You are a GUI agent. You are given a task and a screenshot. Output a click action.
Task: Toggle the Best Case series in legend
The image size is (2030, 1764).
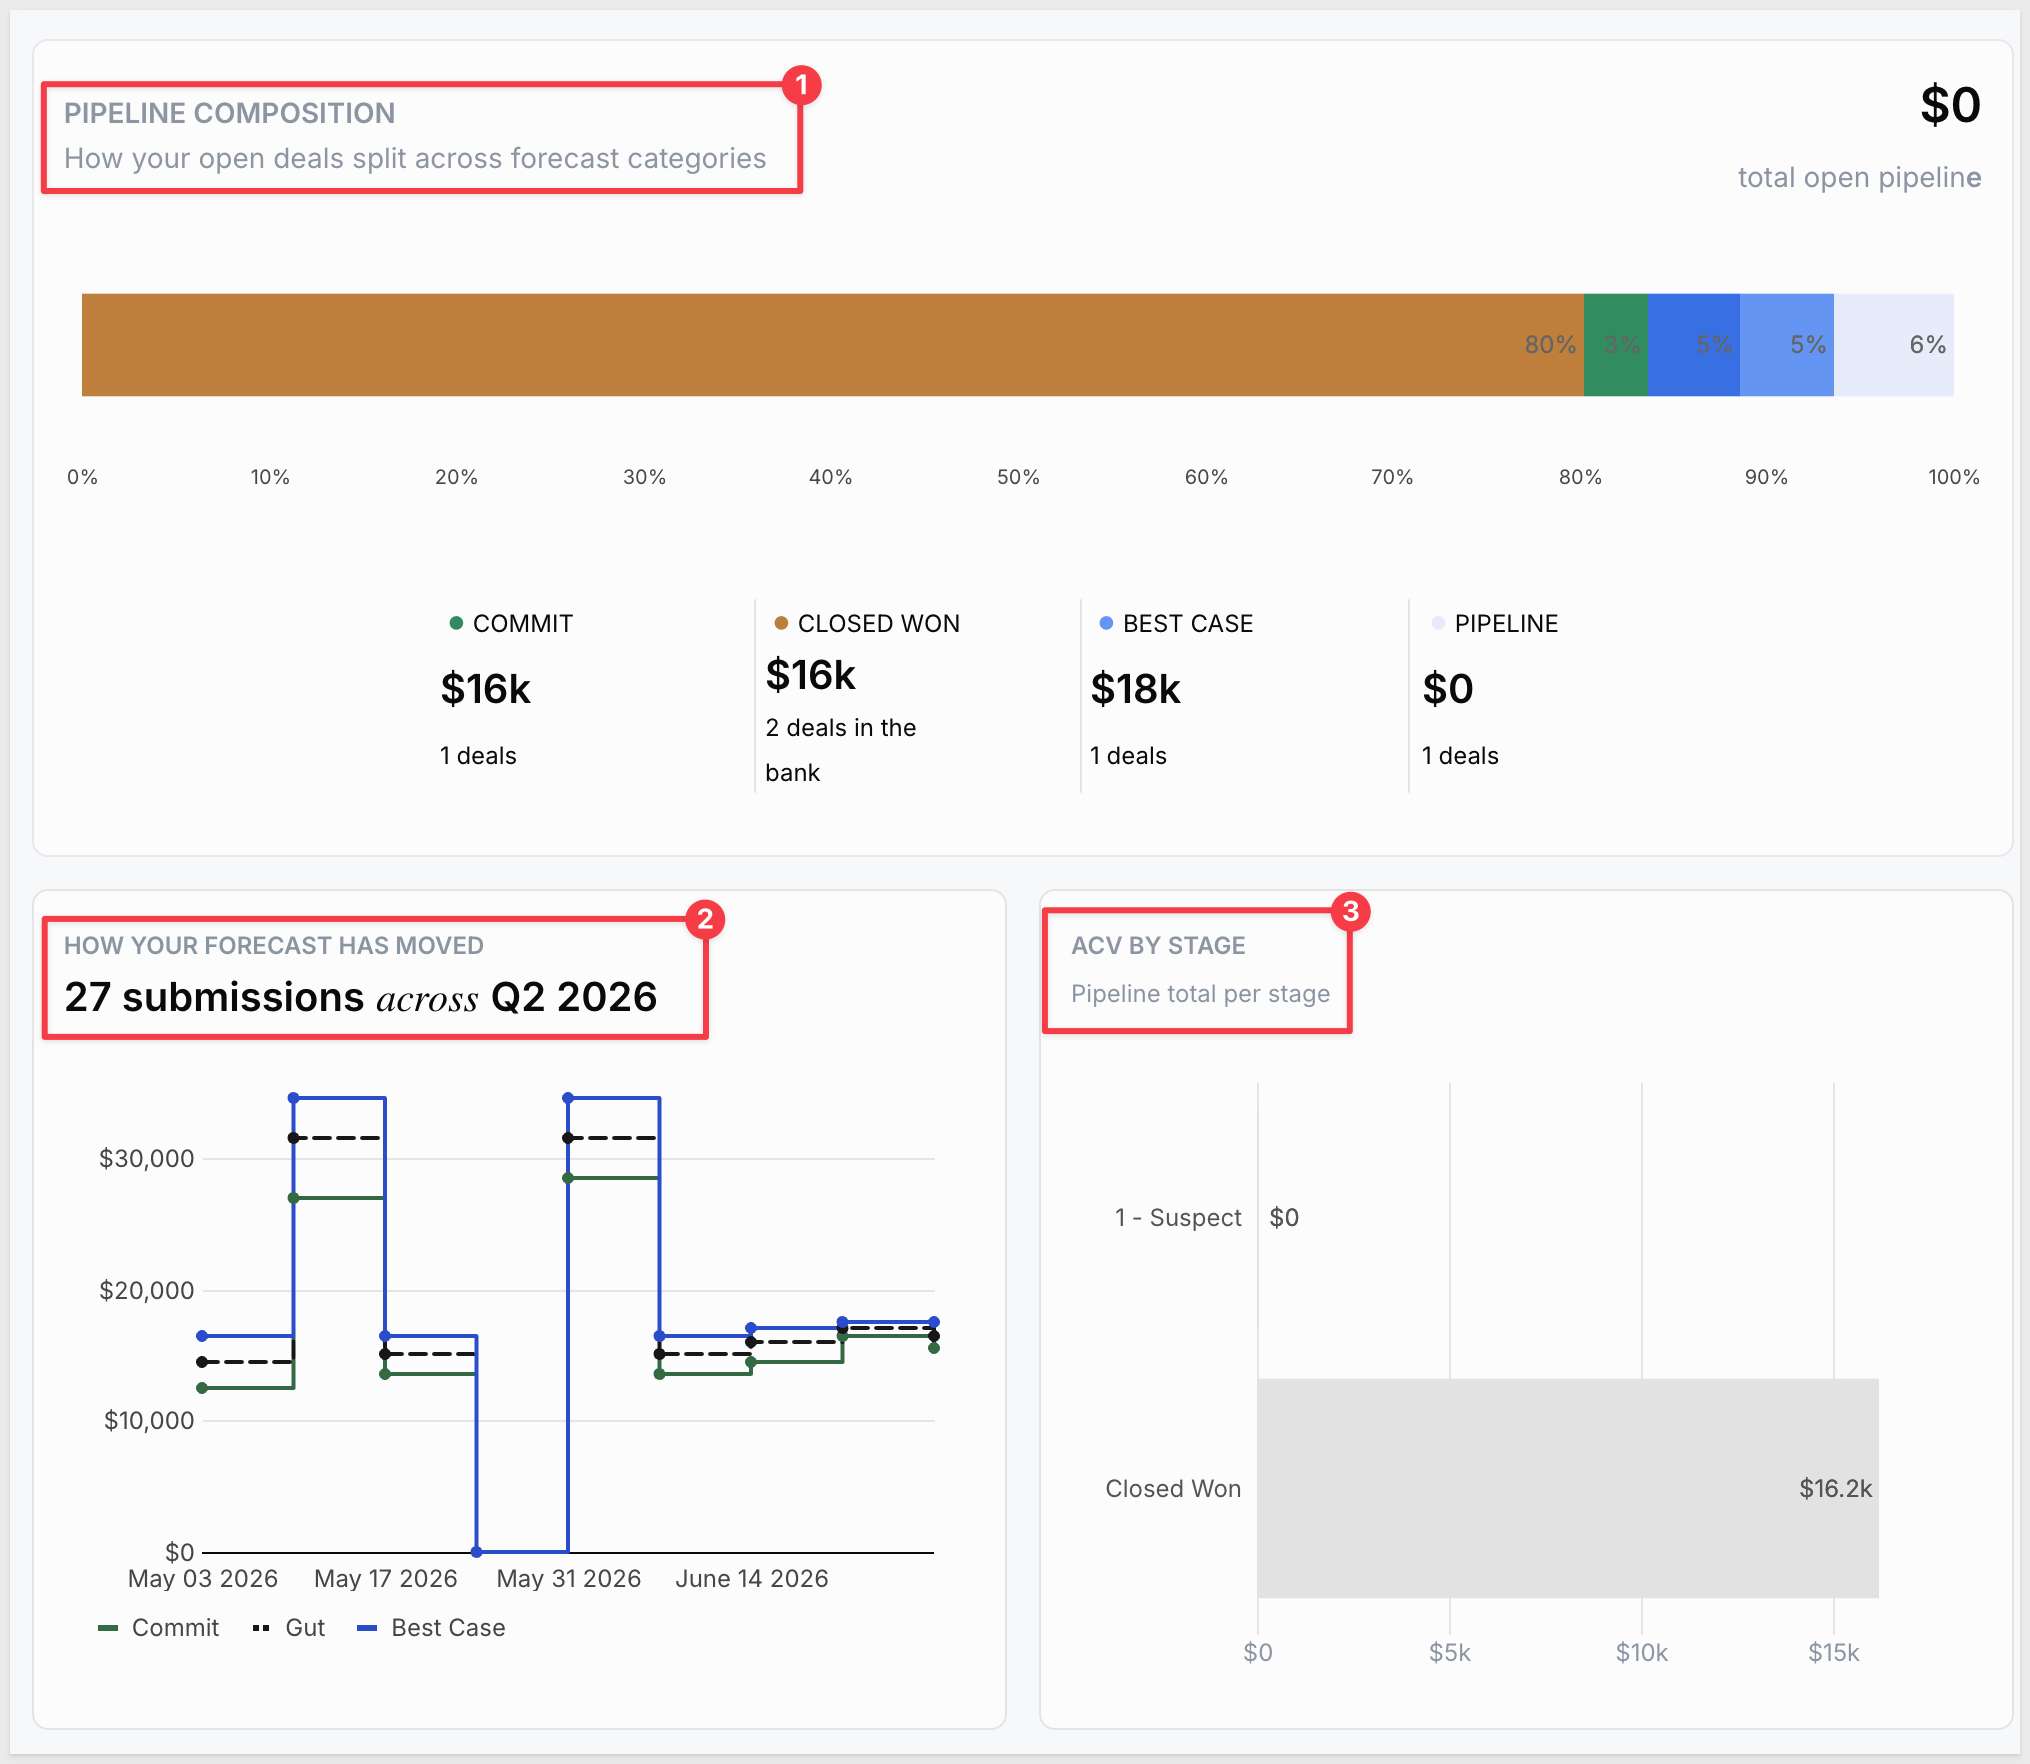(x=431, y=1627)
